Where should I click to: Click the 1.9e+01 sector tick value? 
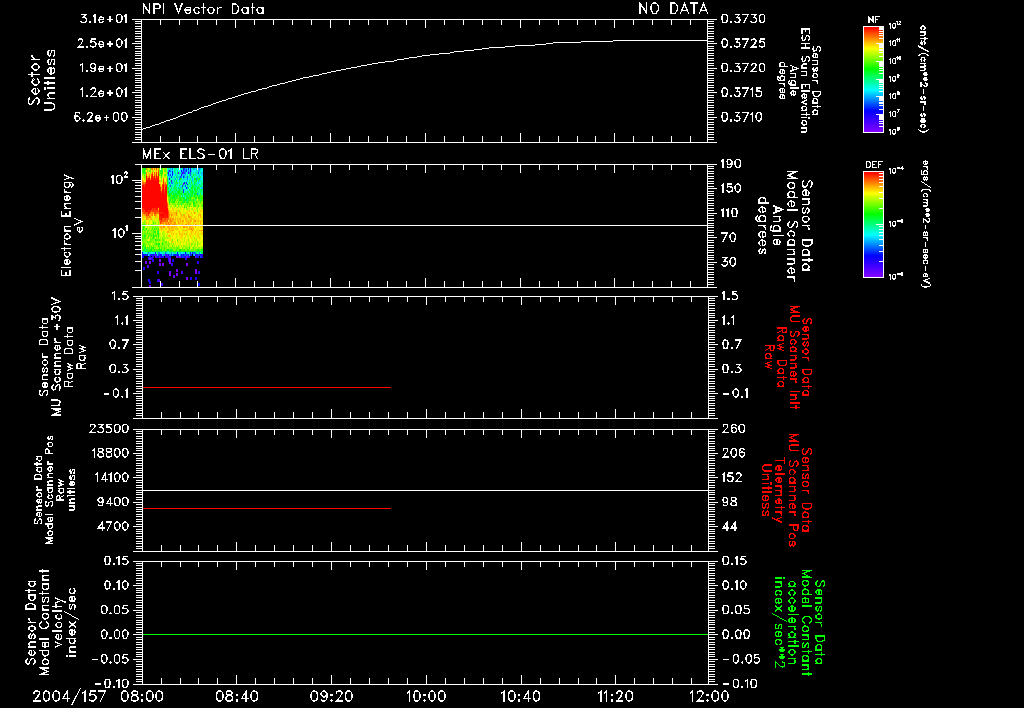[103, 68]
